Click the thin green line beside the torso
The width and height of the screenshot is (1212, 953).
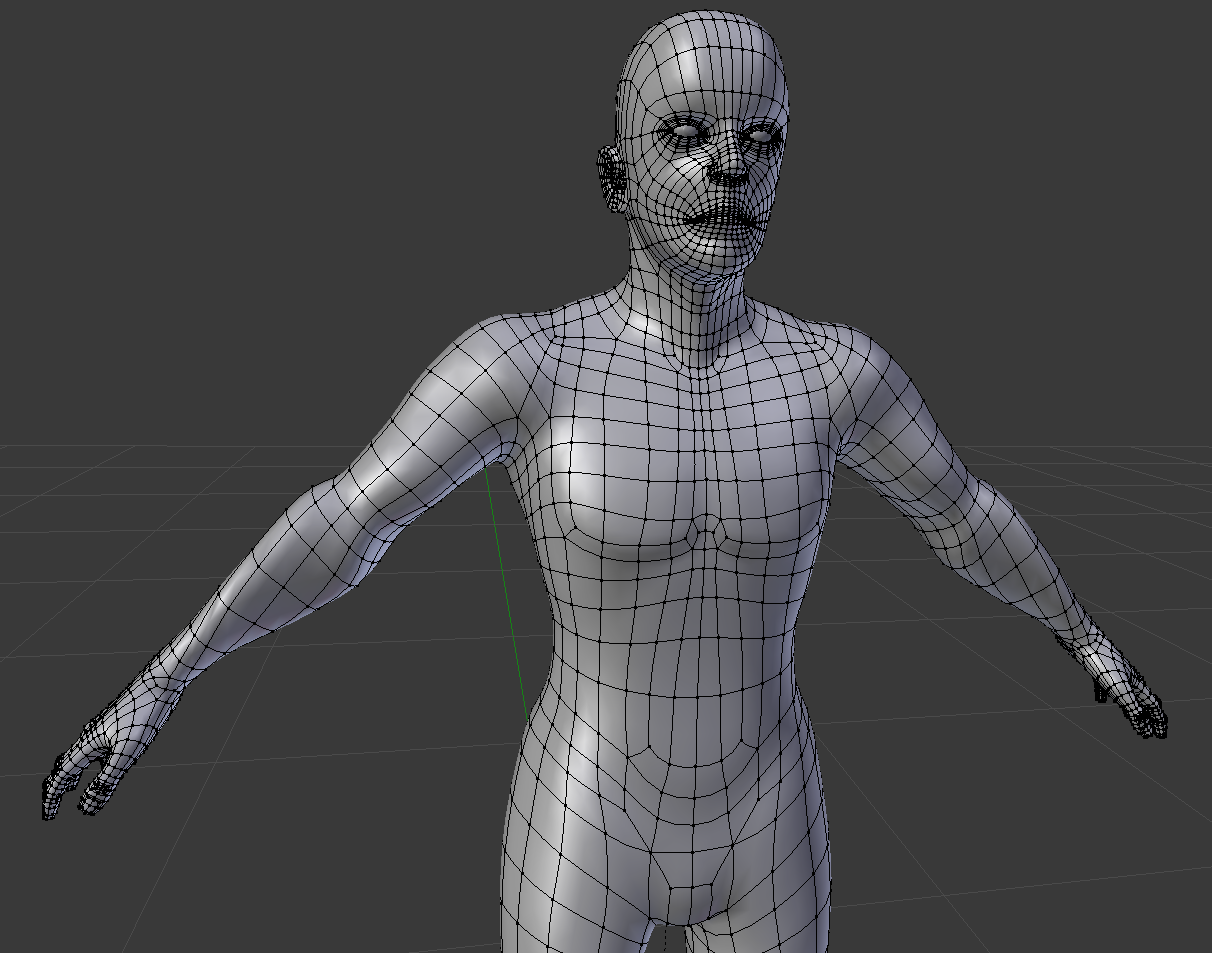(x=507, y=593)
